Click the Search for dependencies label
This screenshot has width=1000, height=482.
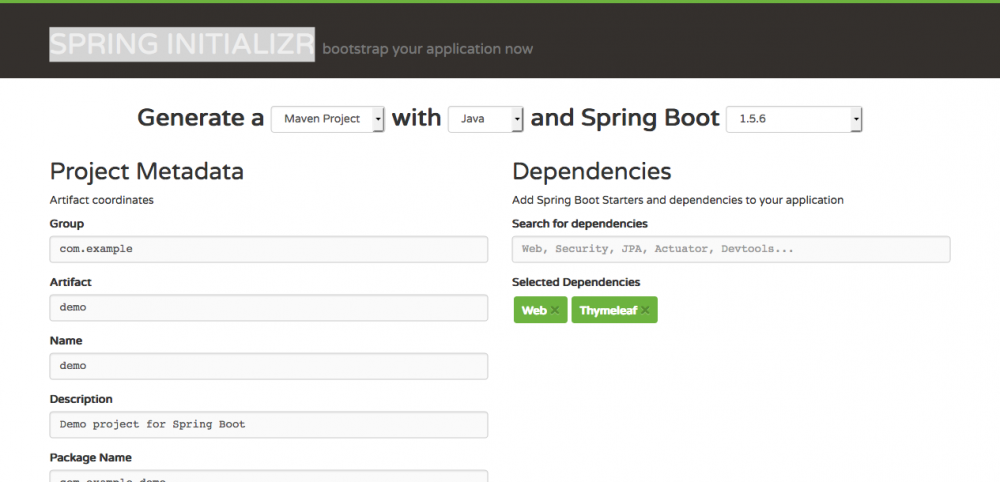click(579, 224)
